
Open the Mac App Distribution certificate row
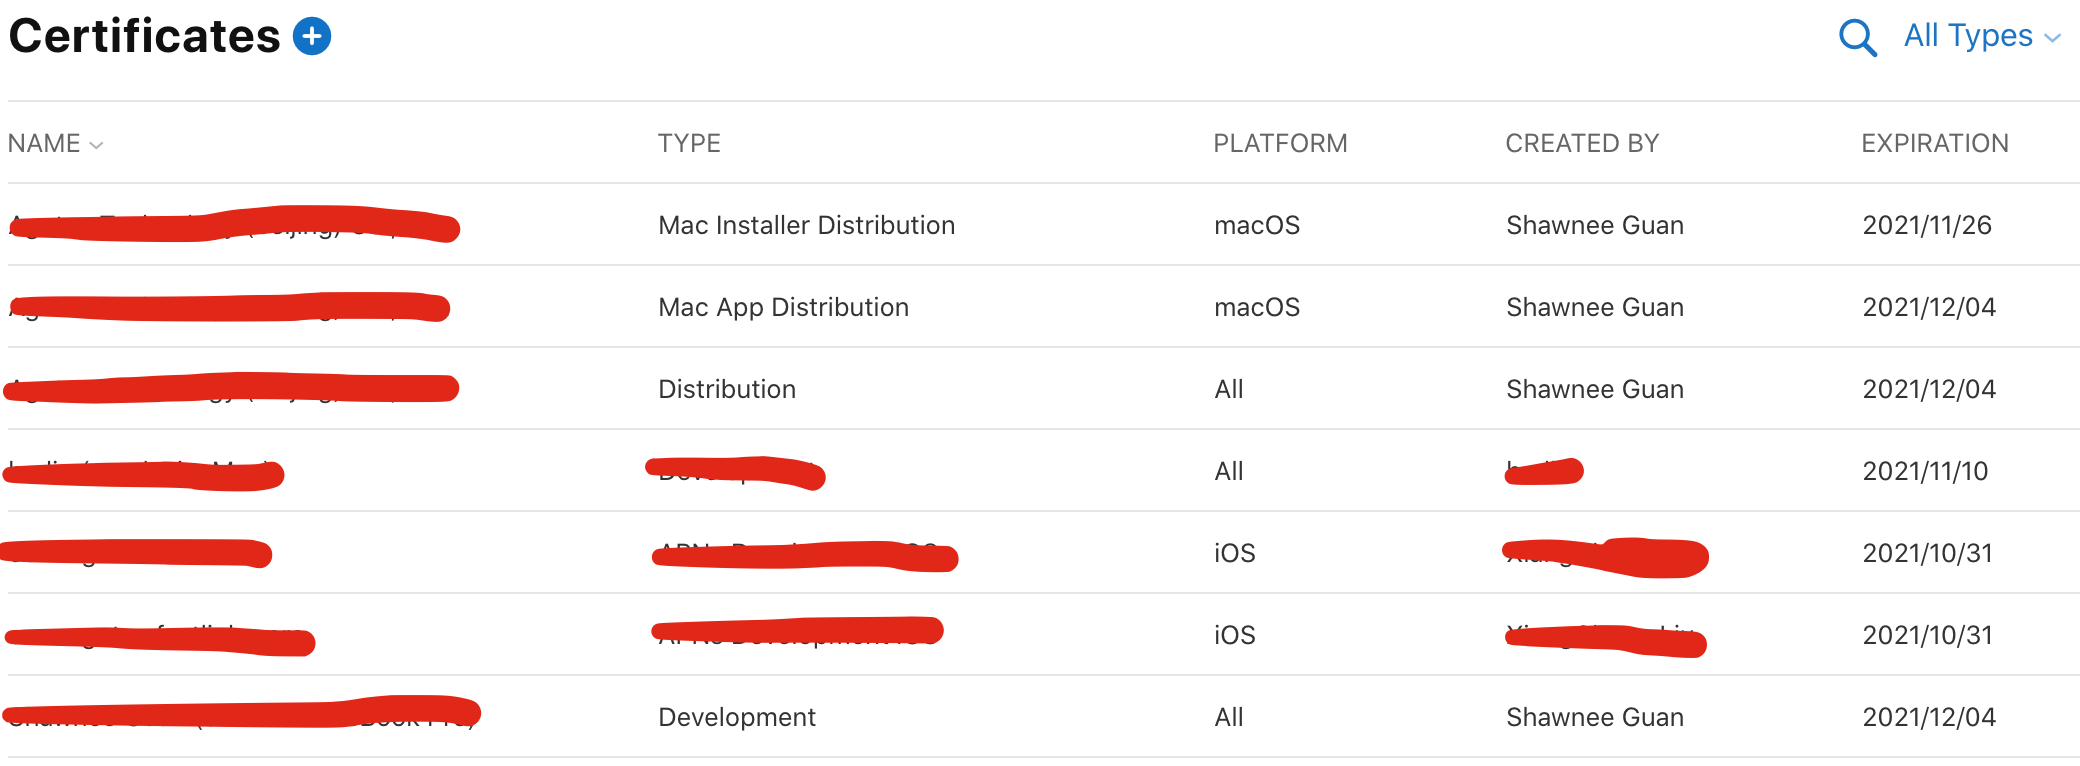(x=783, y=307)
